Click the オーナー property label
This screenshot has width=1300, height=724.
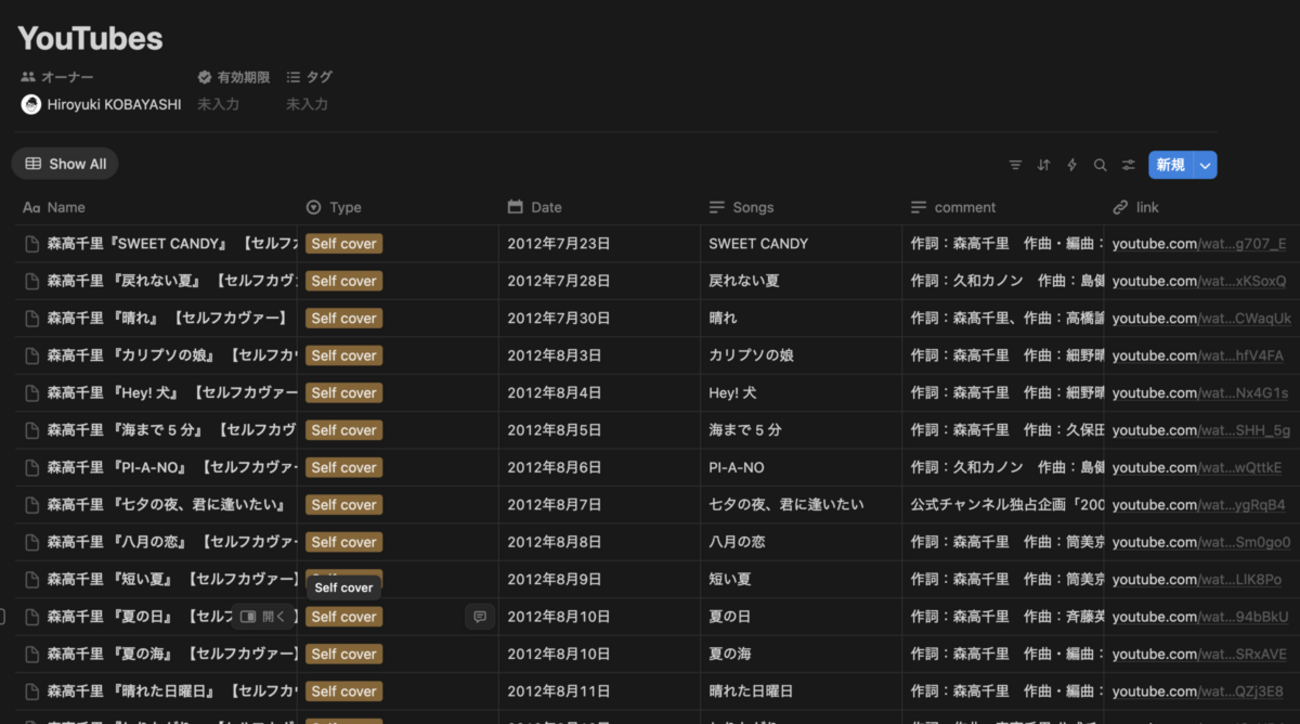[x=57, y=77]
